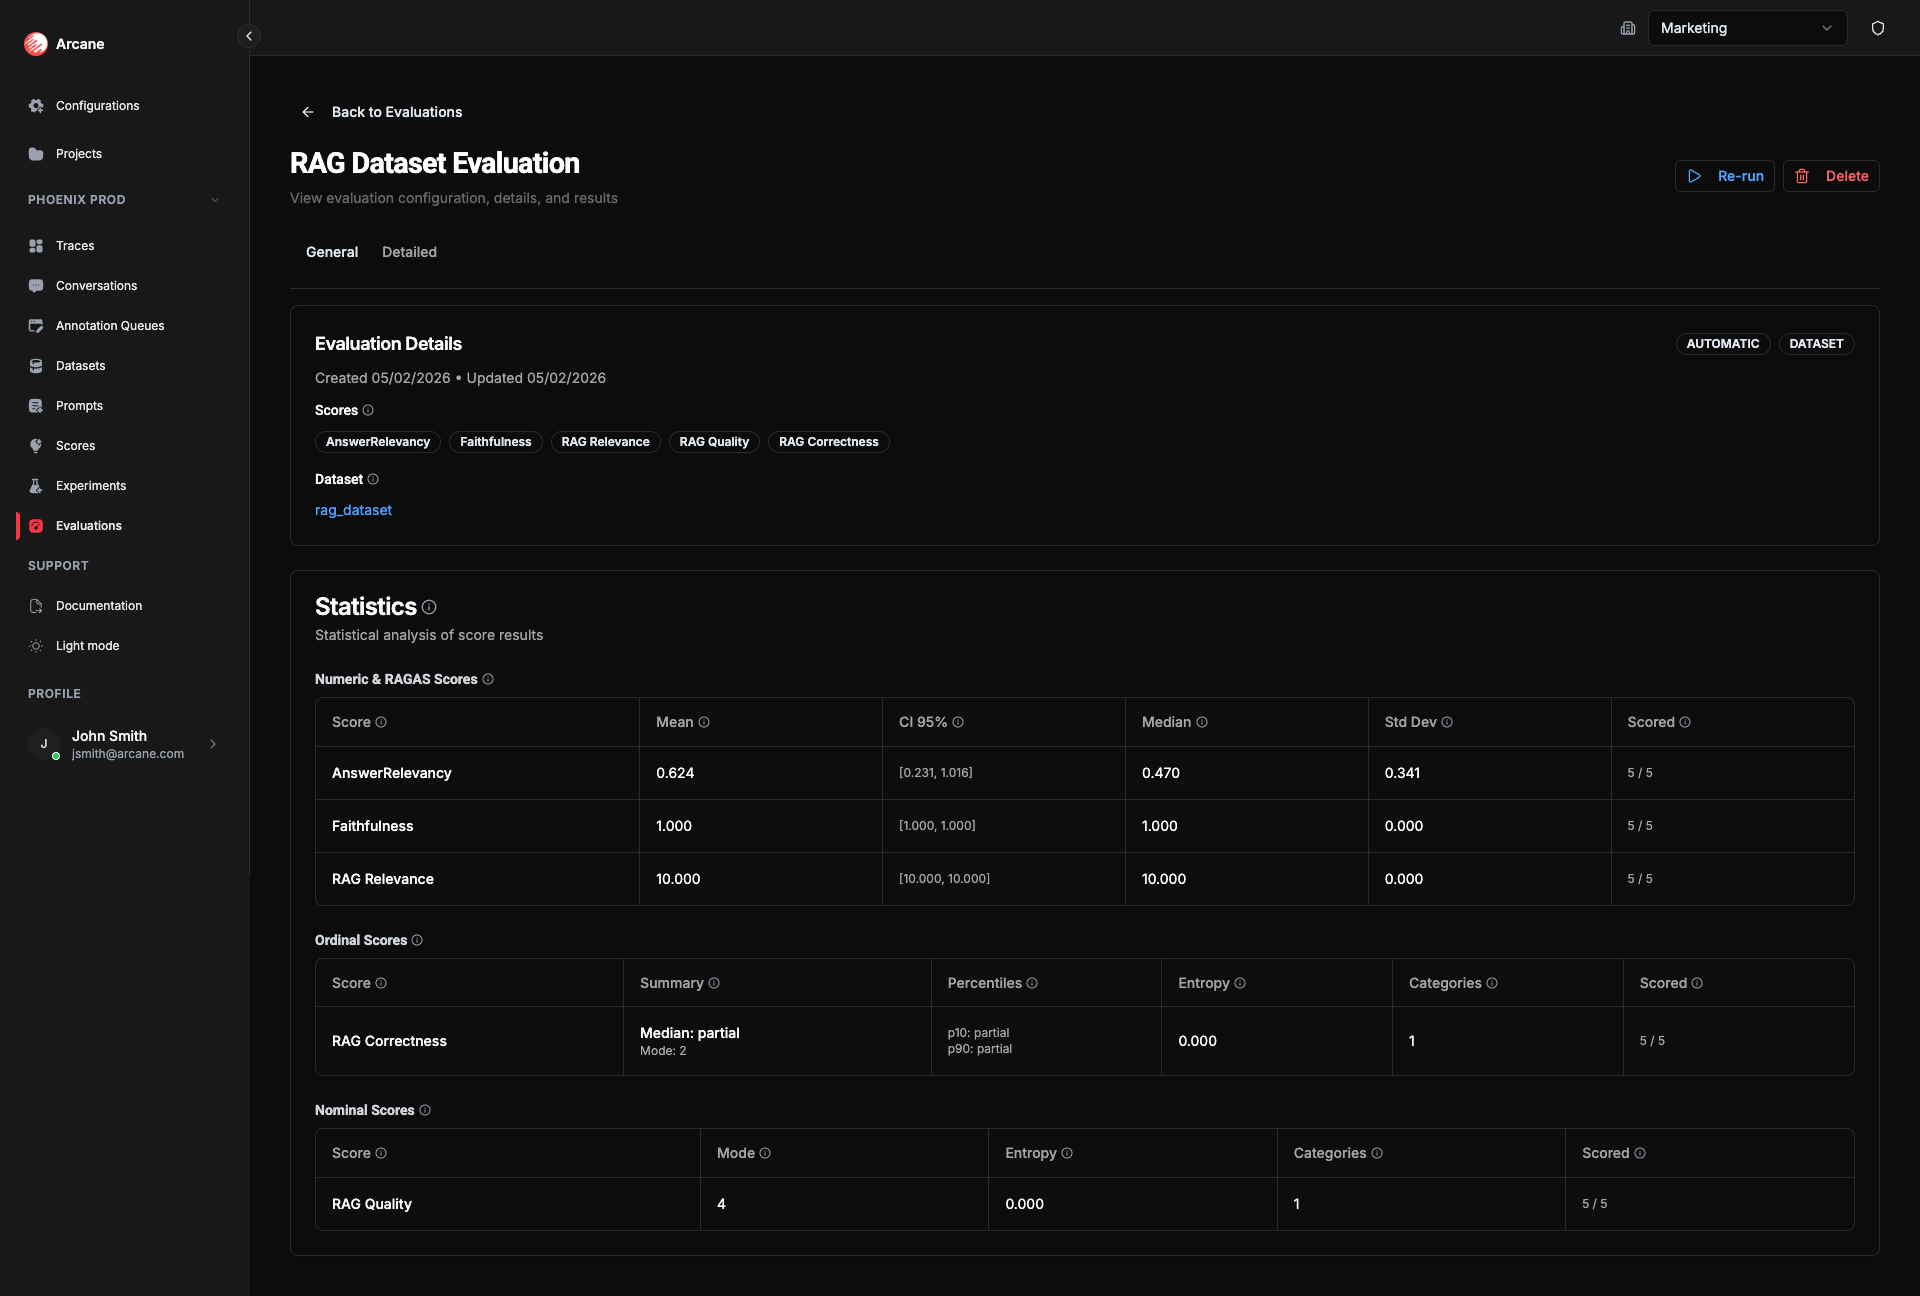
Task: Open the Experiments icon
Action: coord(36,485)
